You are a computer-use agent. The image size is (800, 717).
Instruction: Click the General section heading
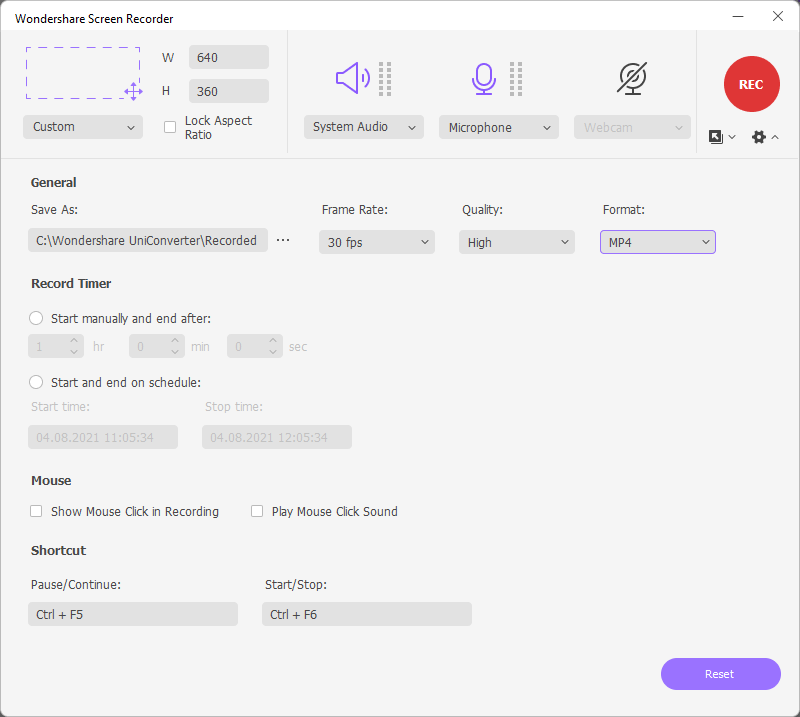click(54, 182)
